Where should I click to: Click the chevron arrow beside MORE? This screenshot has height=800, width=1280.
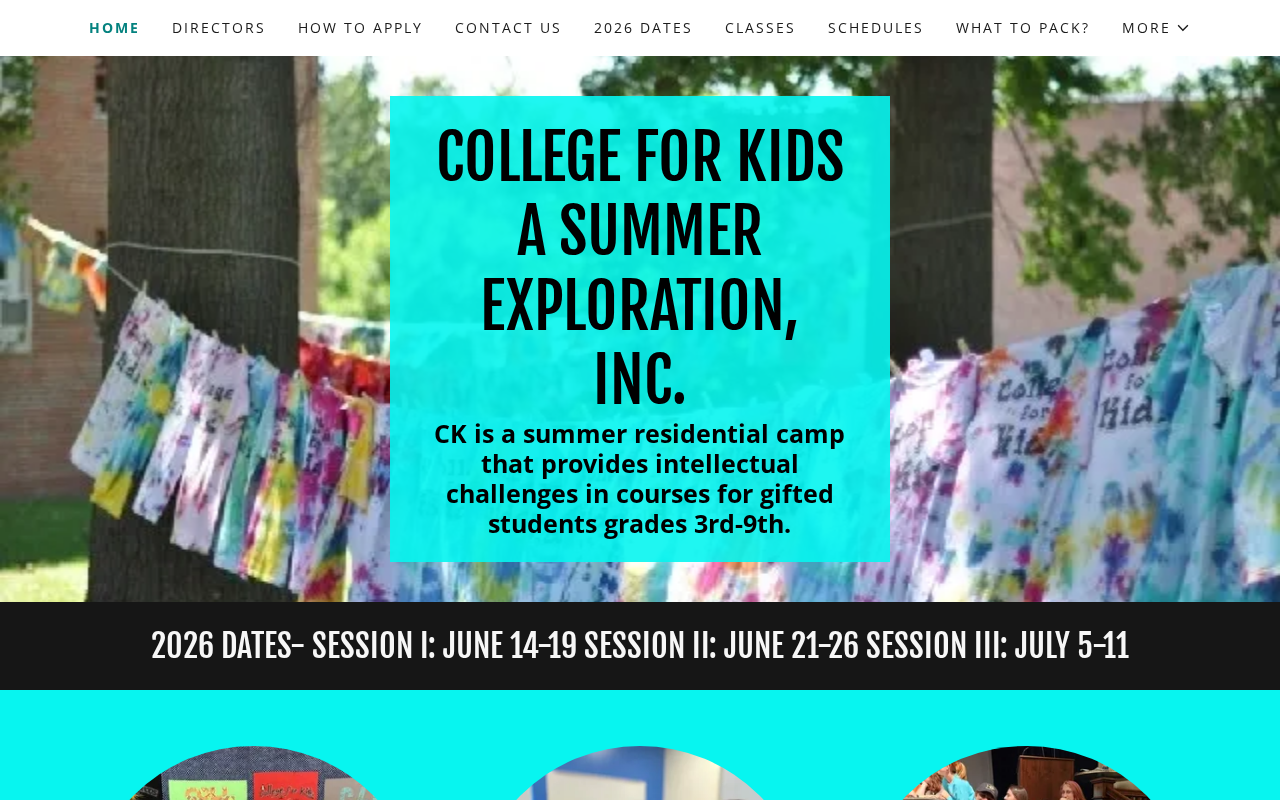pos(1183,28)
